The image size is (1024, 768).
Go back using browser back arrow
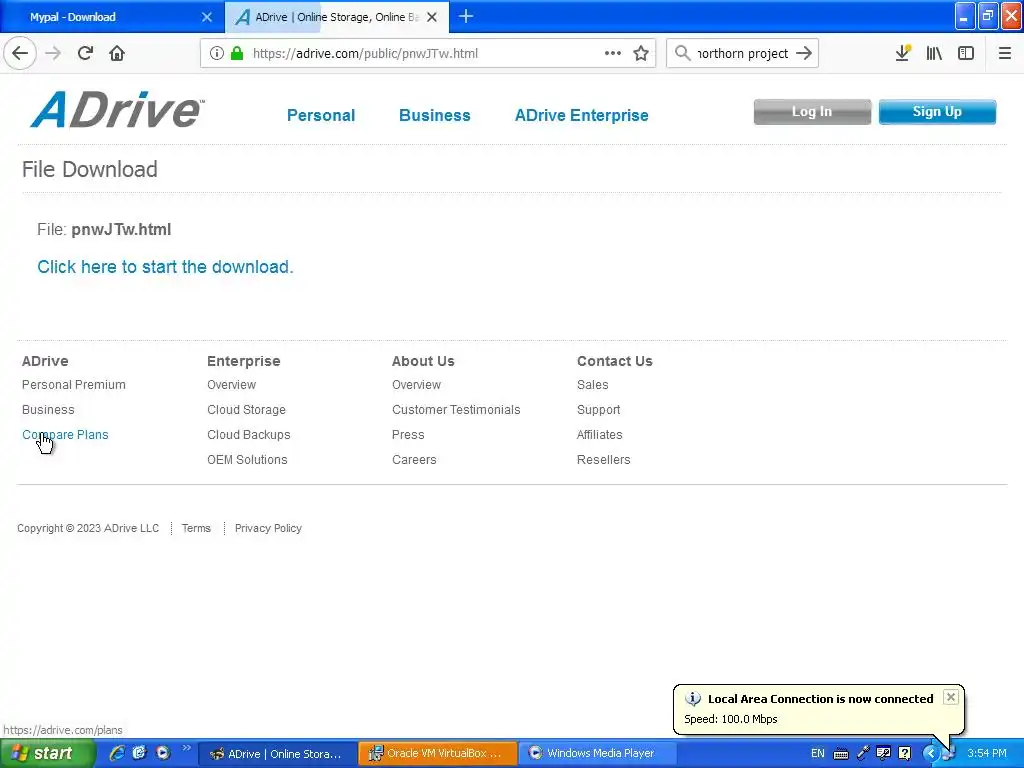(20, 53)
